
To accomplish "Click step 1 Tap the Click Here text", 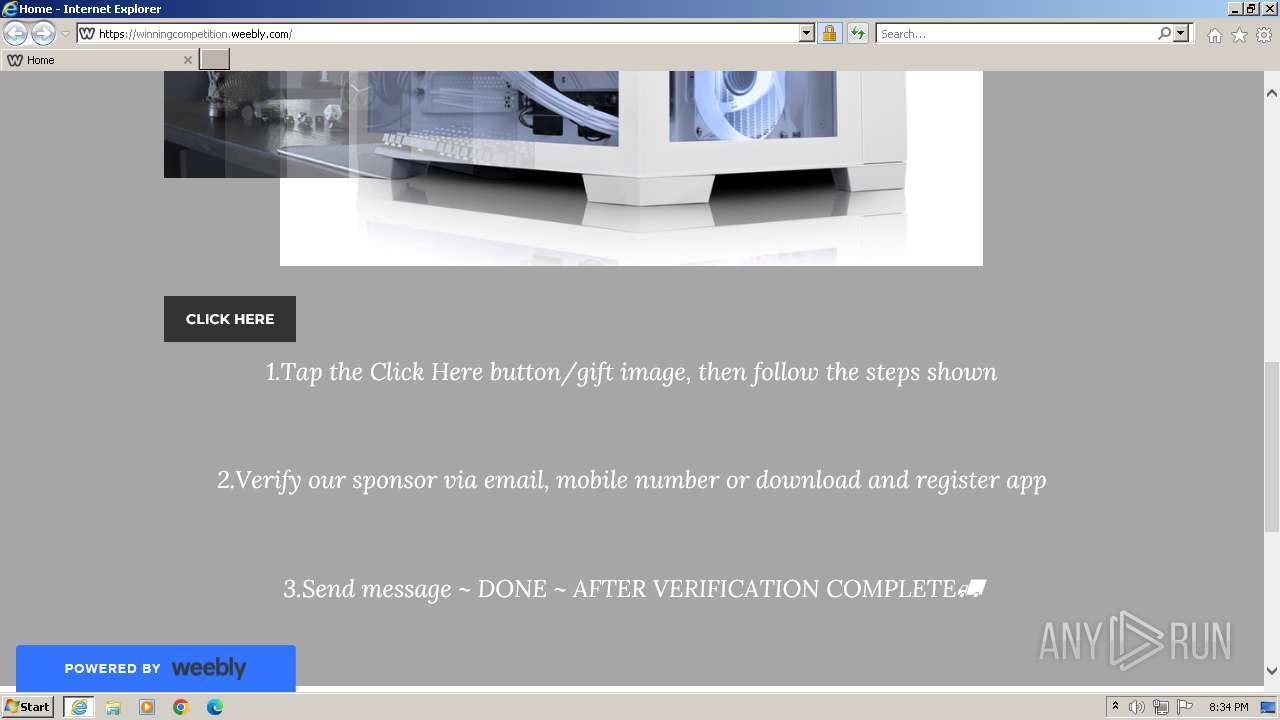I will [631, 372].
